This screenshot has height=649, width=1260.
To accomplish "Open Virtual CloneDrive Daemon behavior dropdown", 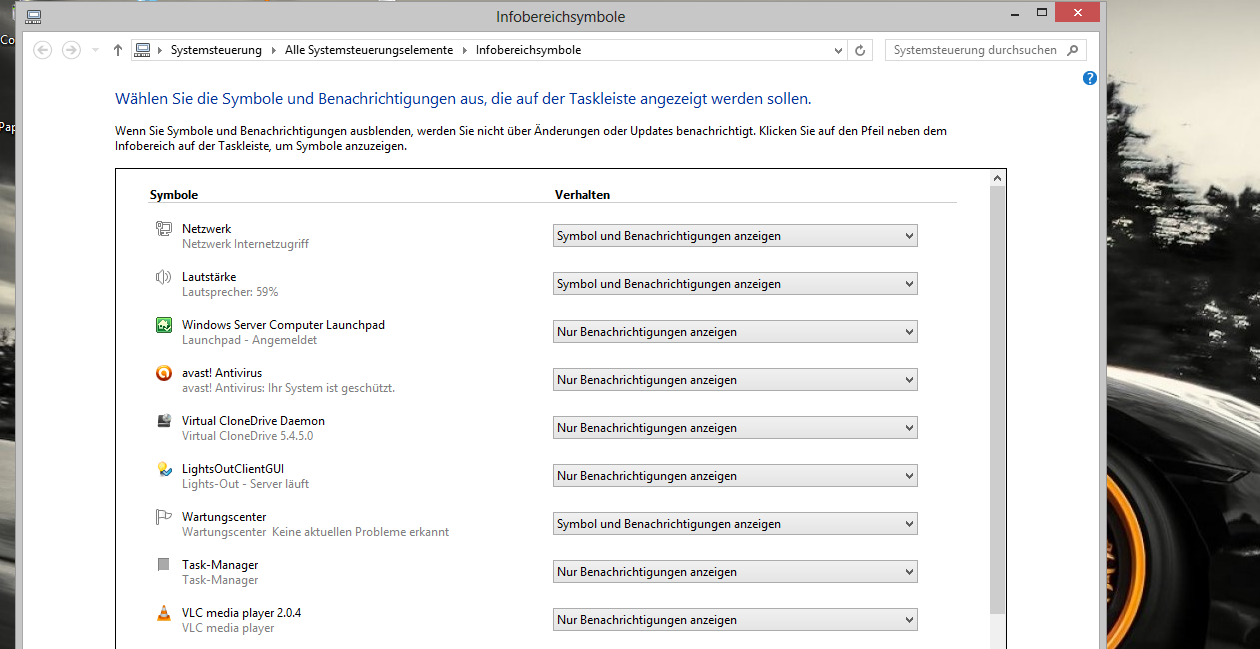I will 735,428.
